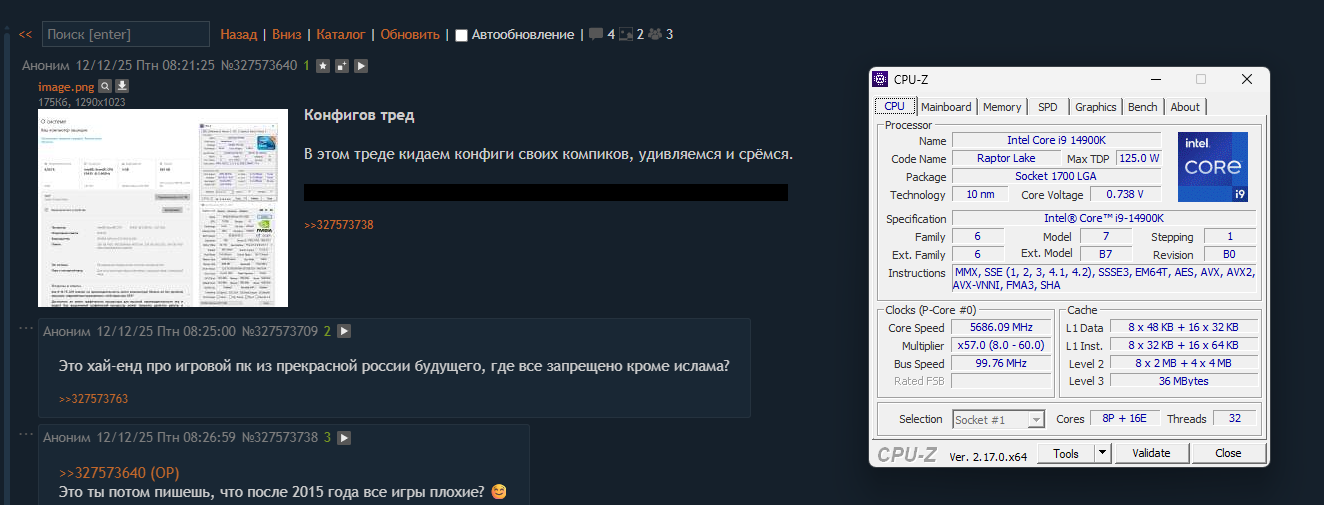Click the Вниз link
1324x505 pixels.
pos(287,34)
